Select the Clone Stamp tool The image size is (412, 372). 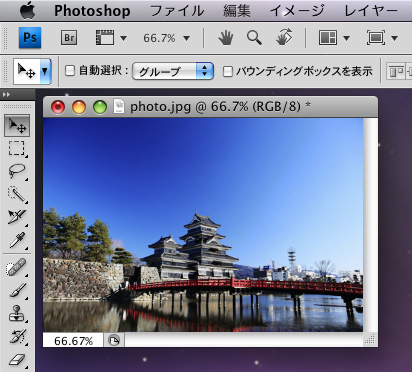17,314
